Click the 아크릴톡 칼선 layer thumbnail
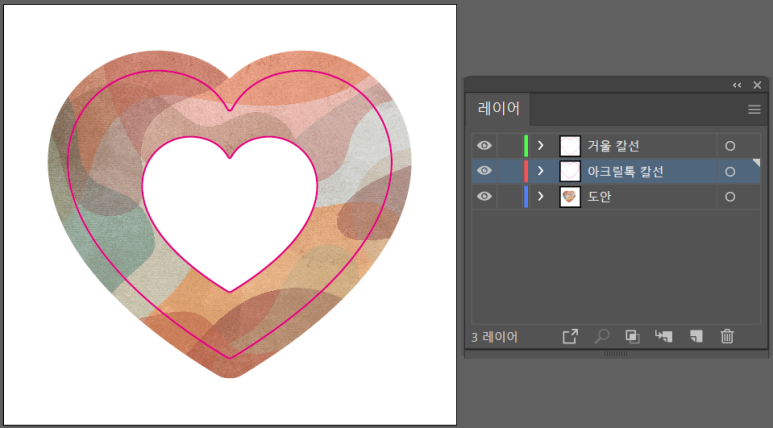 (x=570, y=171)
